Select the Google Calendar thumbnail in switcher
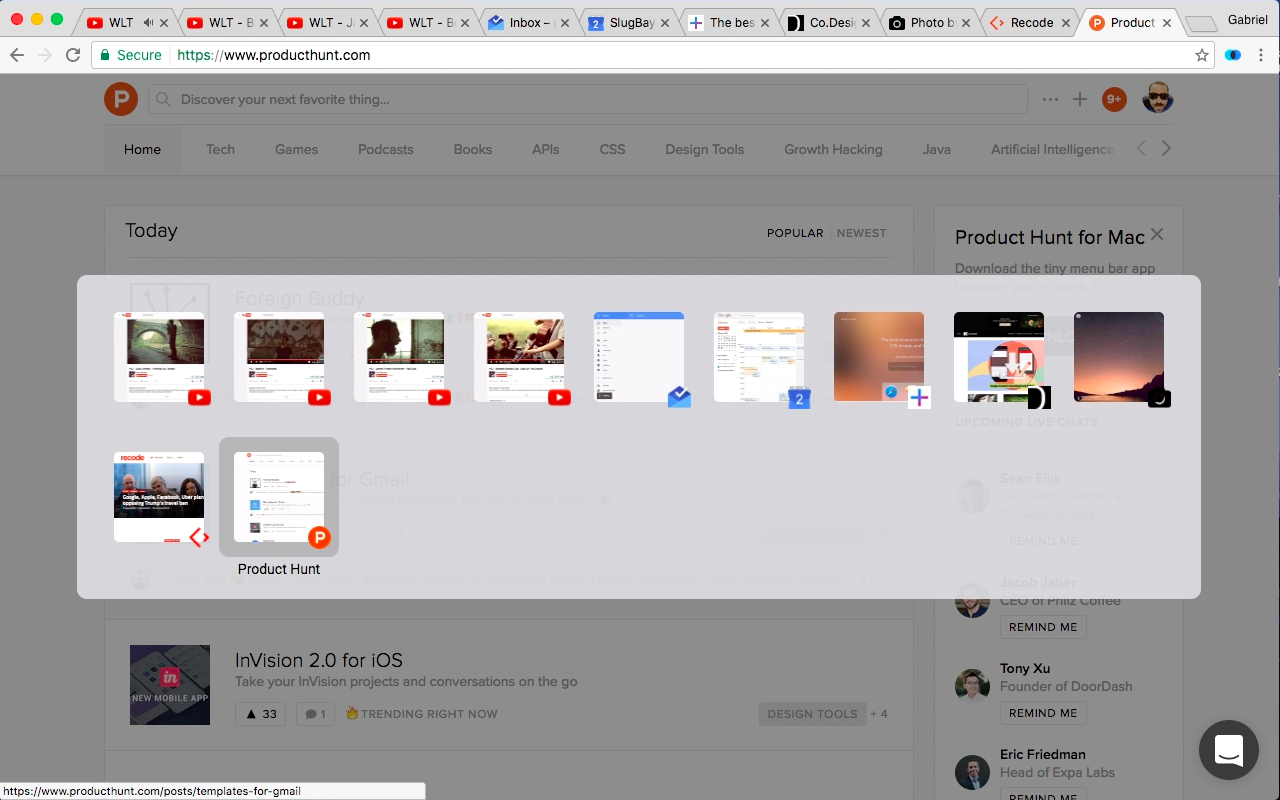1280x800 pixels. point(759,357)
